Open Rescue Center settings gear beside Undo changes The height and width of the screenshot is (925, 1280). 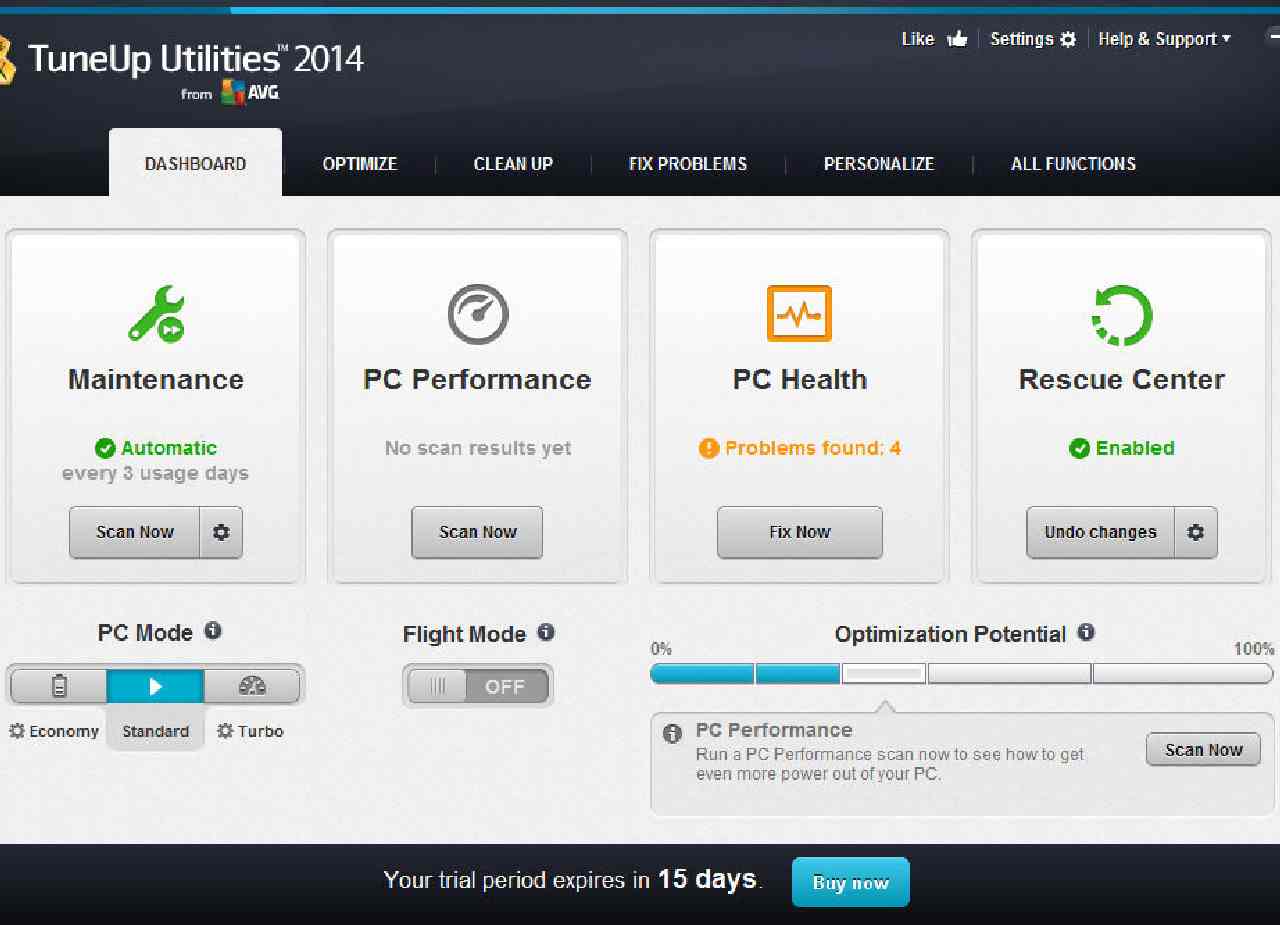click(x=1195, y=532)
